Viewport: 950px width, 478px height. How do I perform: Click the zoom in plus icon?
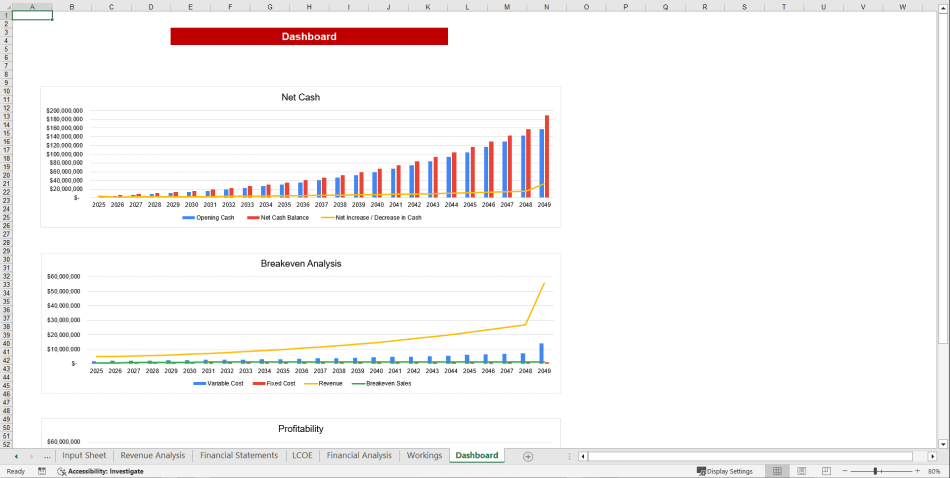pos(917,471)
